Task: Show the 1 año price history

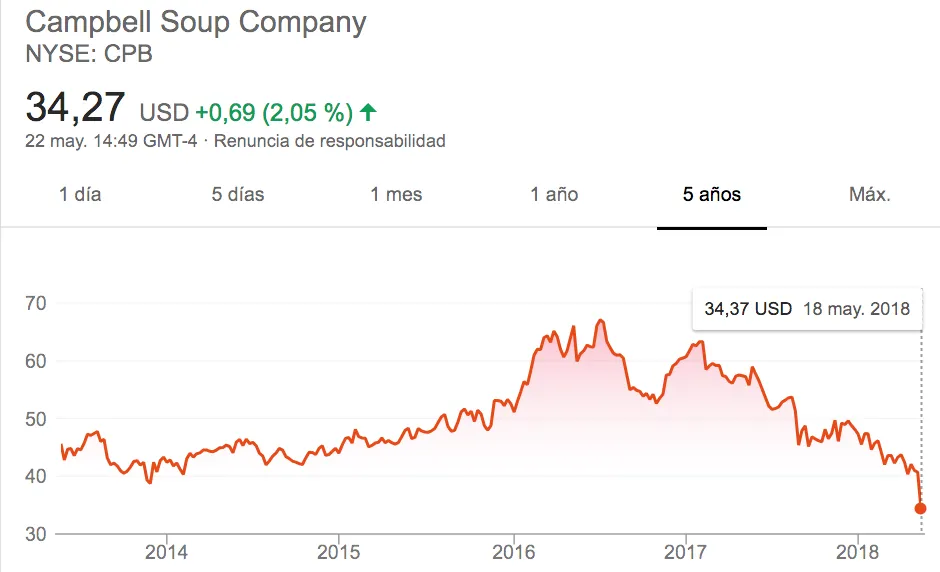Action: coord(554,194)
